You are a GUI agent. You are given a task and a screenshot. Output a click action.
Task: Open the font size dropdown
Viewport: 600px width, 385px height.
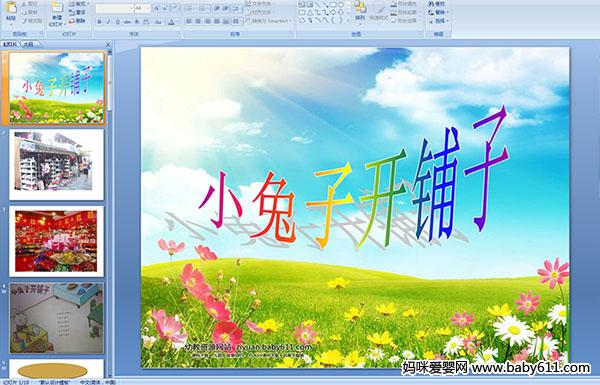148,8
